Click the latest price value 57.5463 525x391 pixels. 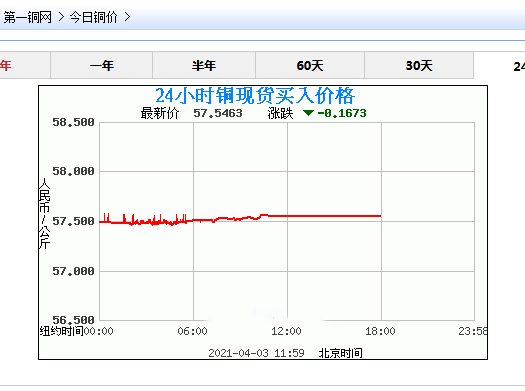(x=218, y=113)
